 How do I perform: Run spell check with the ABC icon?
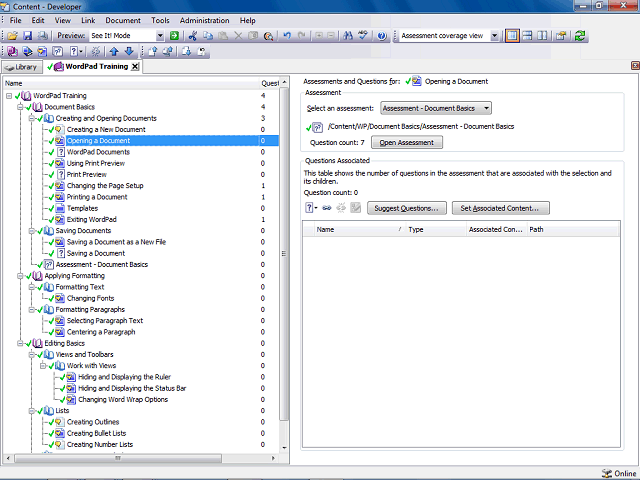tap(363, 36)
